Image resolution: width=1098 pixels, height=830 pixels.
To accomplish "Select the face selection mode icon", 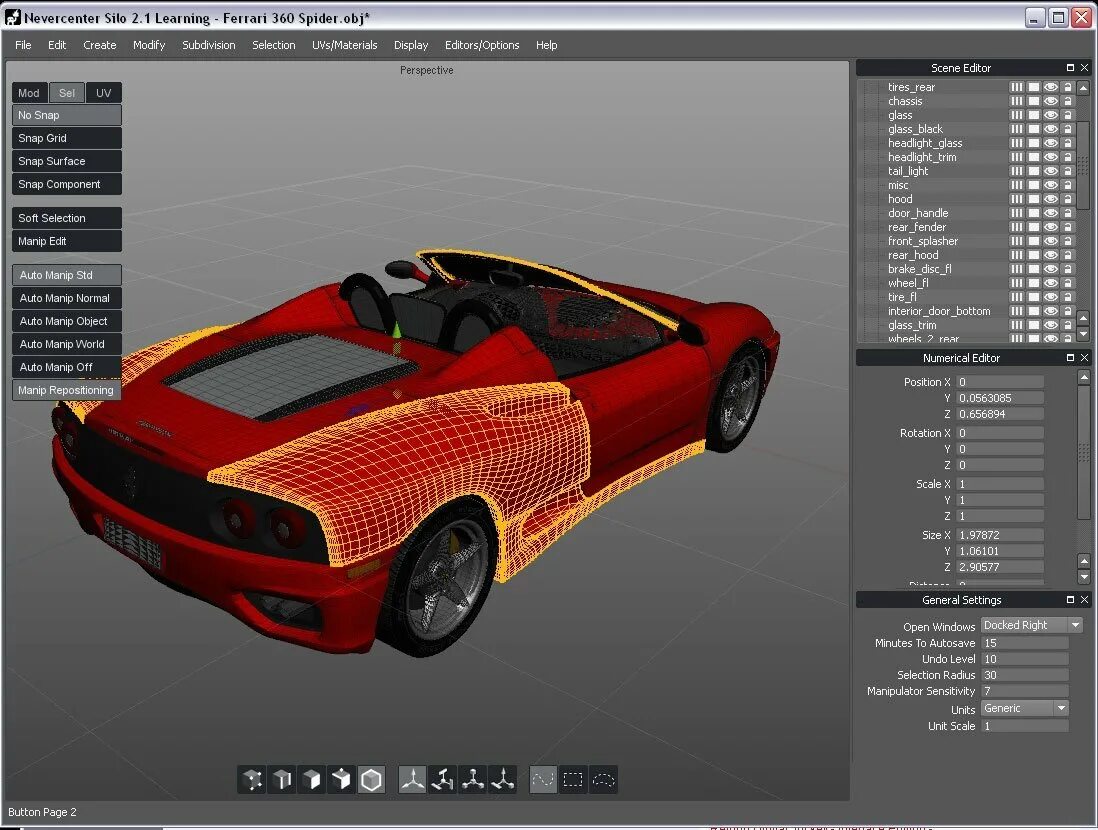I will (x=312, y=780).
